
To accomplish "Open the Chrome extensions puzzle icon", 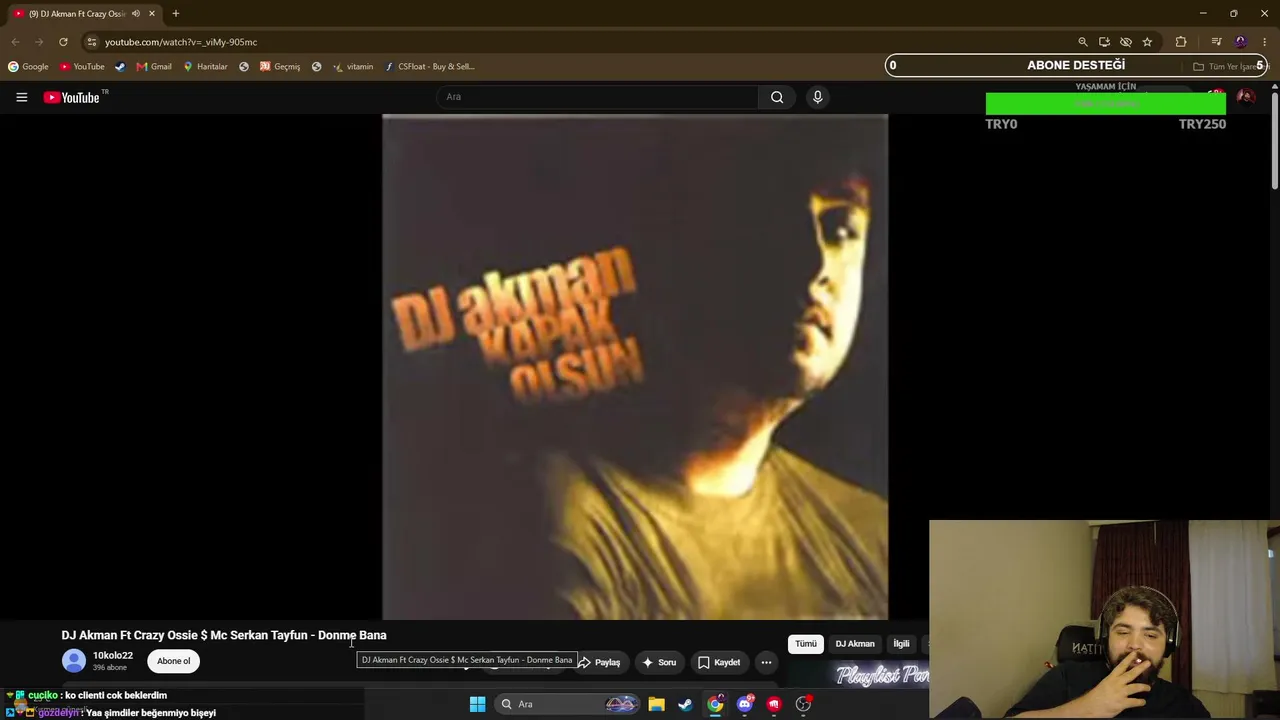I will [x=1181, y=42].
